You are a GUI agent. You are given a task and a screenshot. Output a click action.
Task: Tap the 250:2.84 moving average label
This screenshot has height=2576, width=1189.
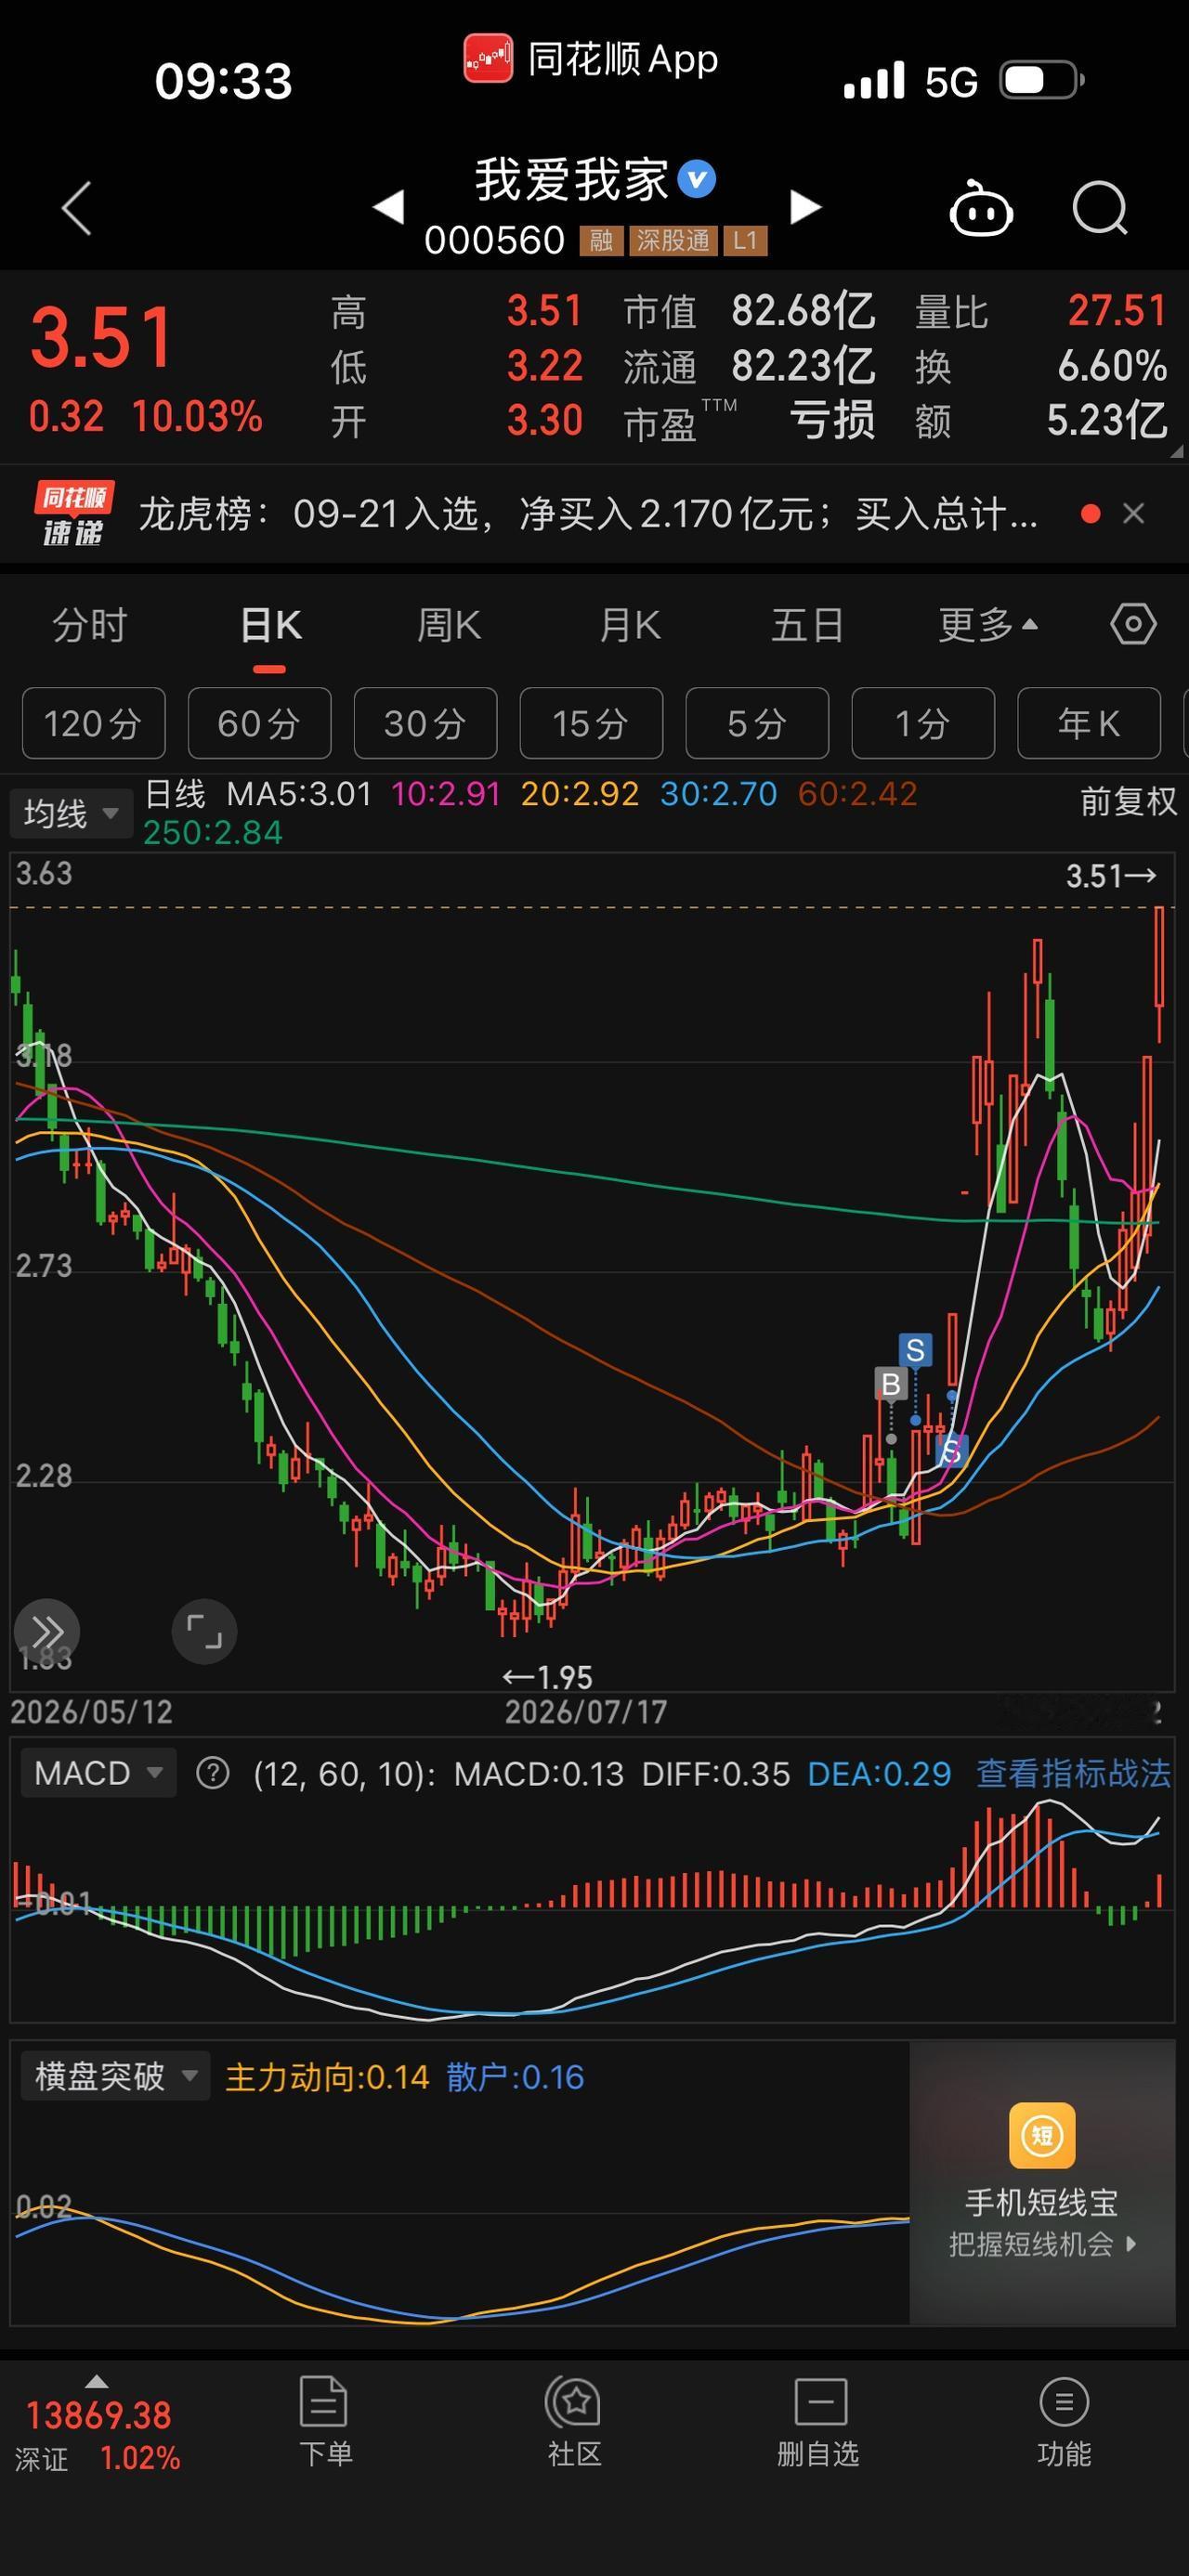click(213, 832)
